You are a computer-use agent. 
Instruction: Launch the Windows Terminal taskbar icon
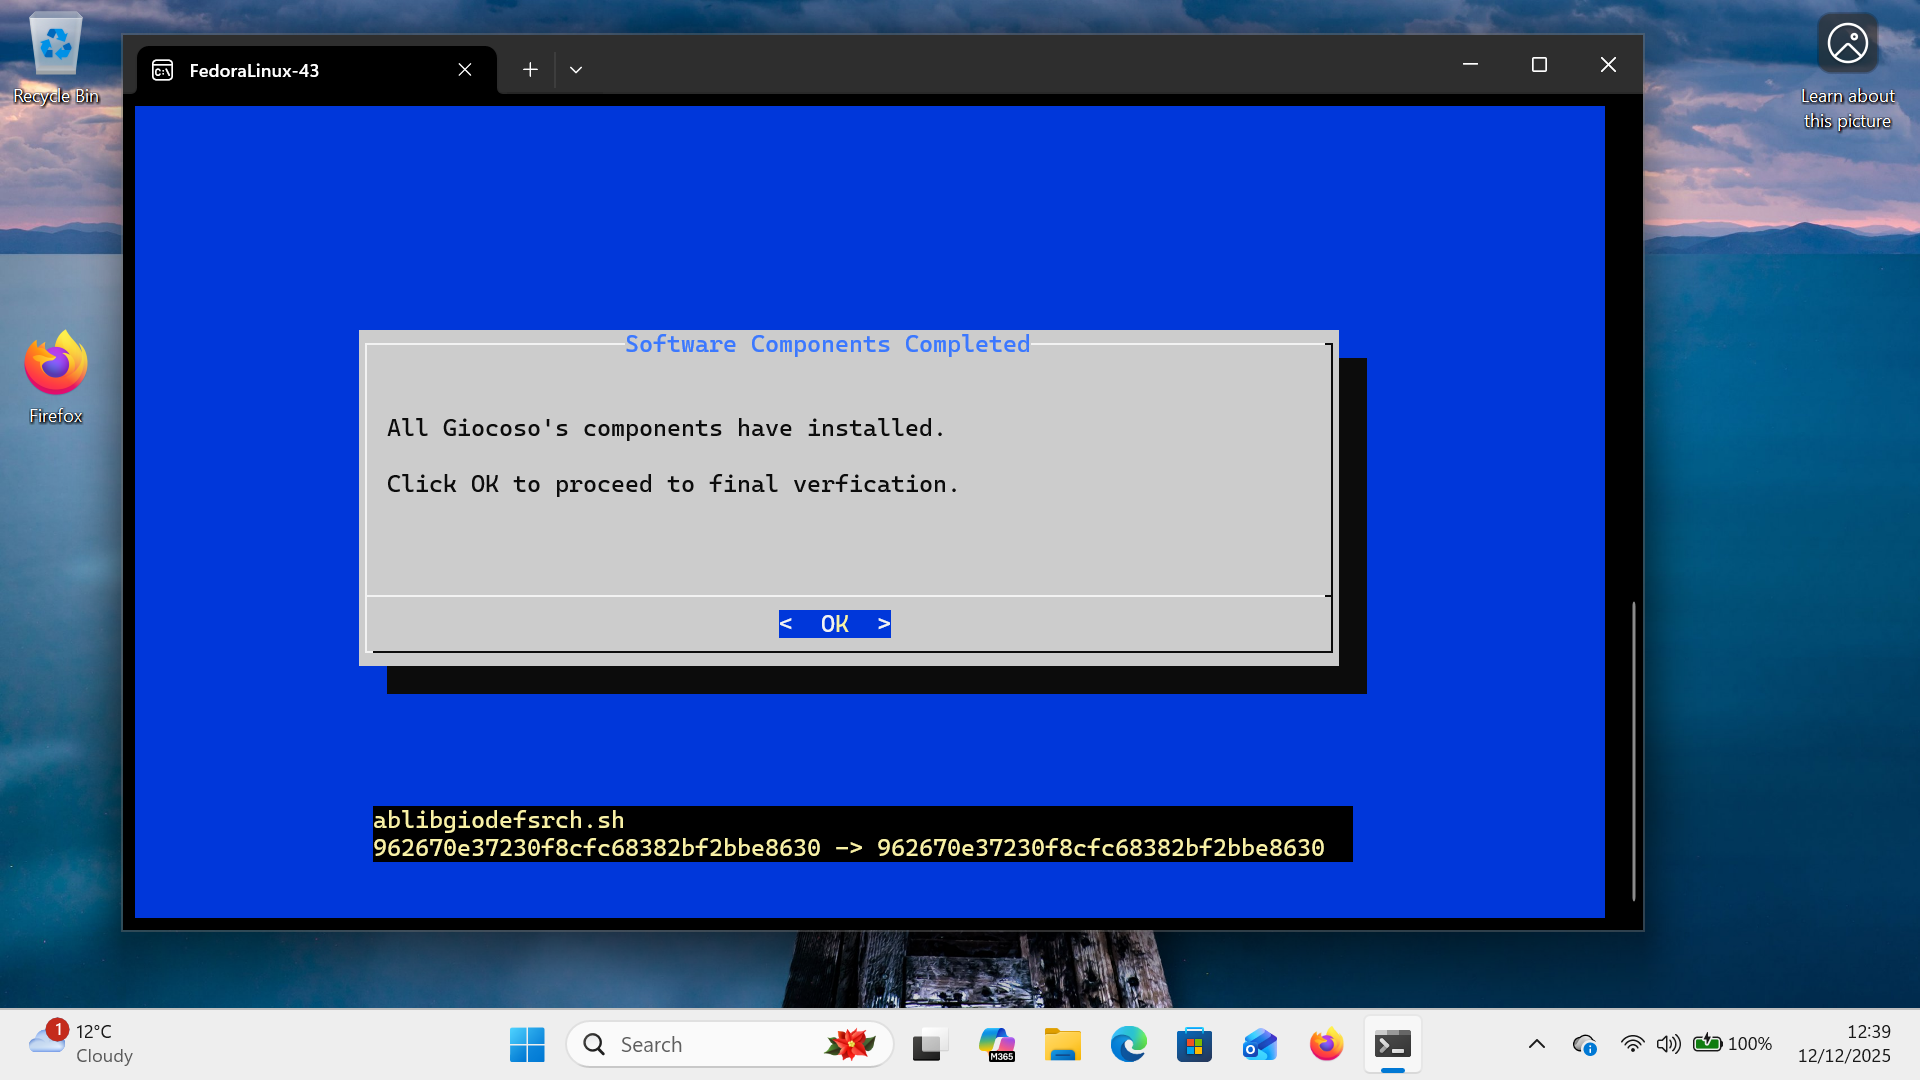1393,1043
